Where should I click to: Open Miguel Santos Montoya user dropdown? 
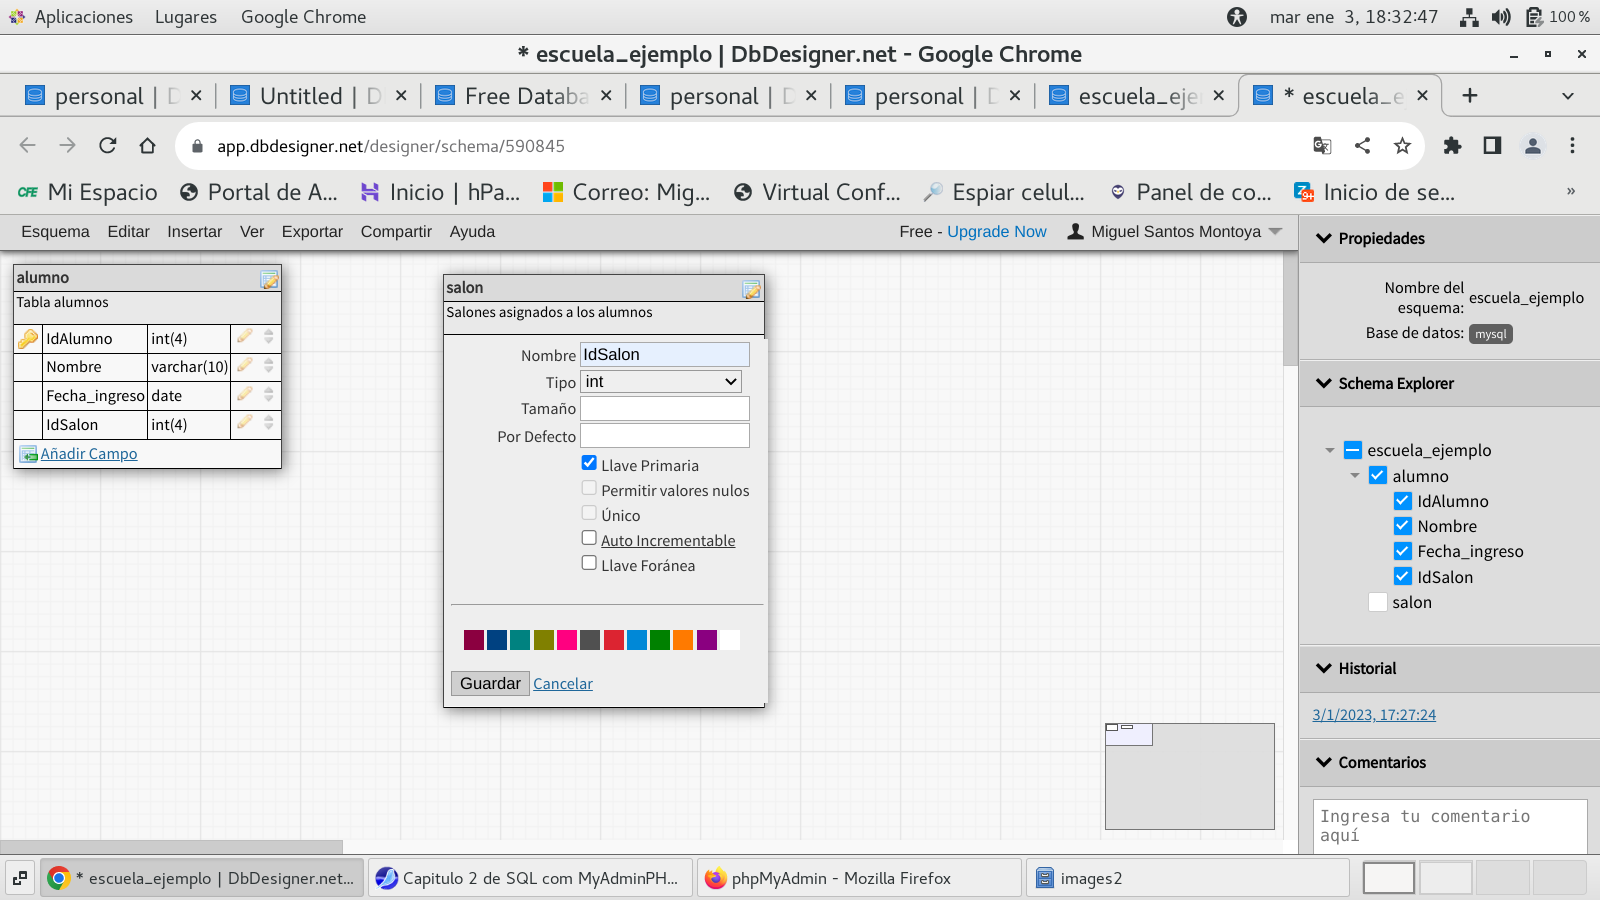point(1175,231)
